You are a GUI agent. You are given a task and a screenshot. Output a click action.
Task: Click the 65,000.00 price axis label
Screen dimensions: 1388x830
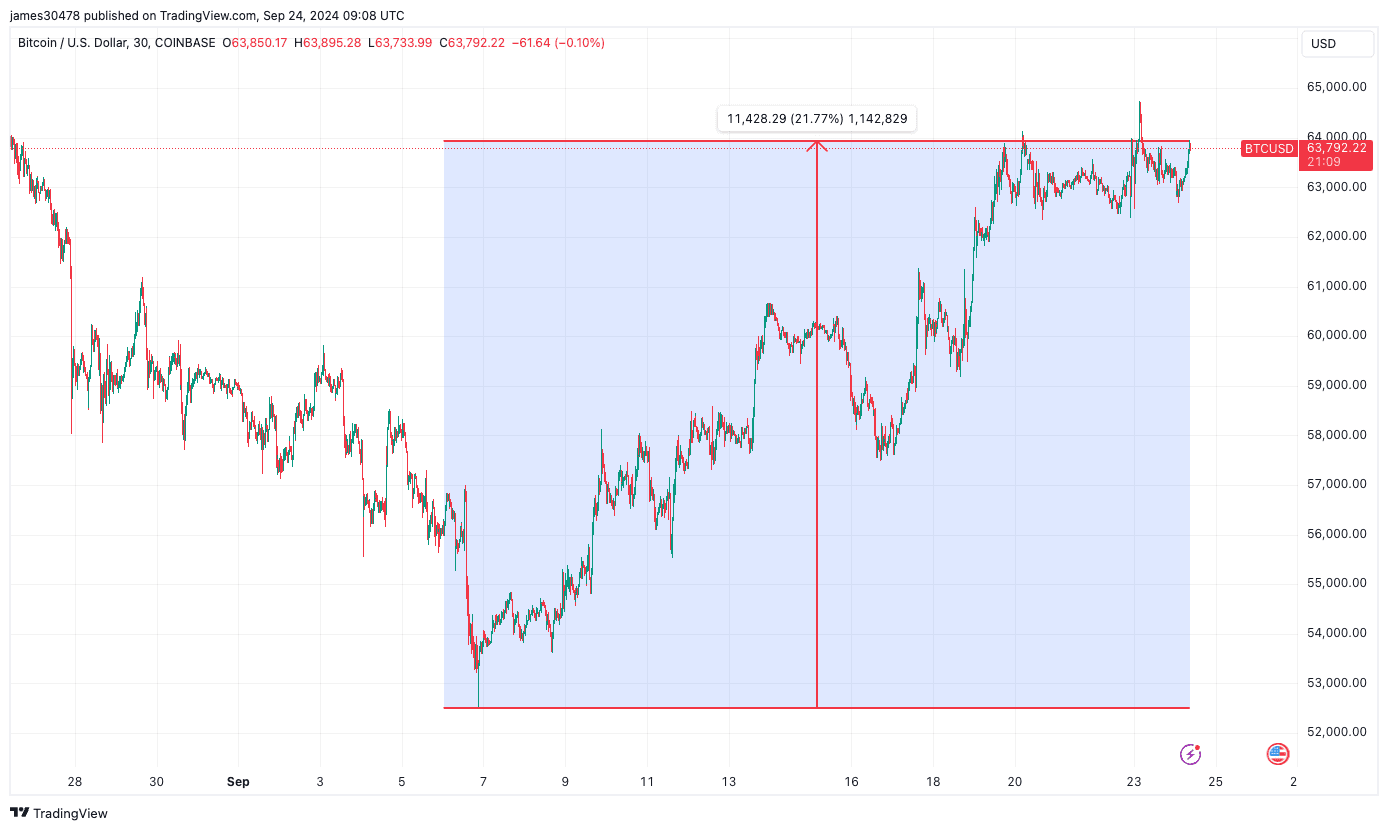coord(1336,87)
